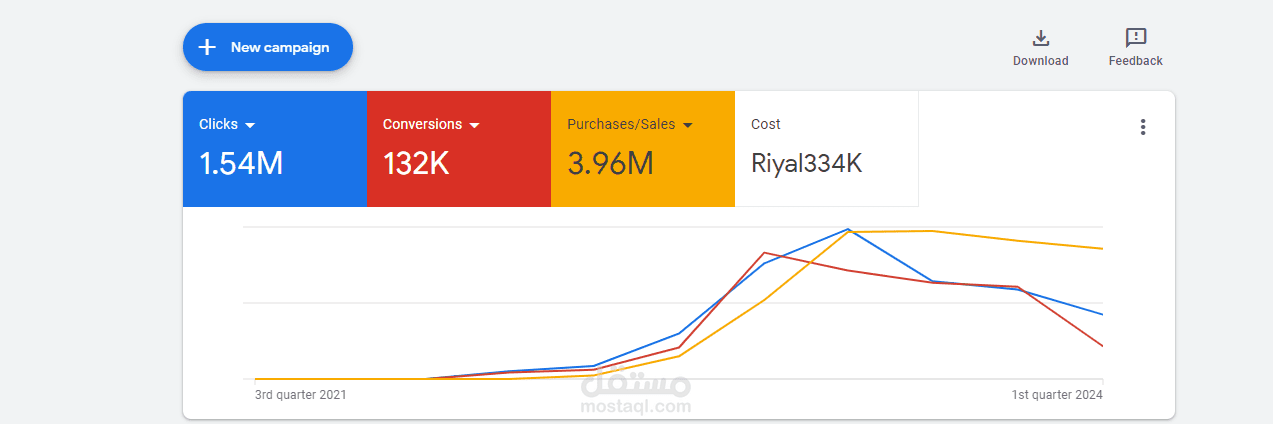This screenshot has width=1273, height=424.
Task: Click the 1st quarter 2024 axis label
Action: click(x=1057, y=395)
